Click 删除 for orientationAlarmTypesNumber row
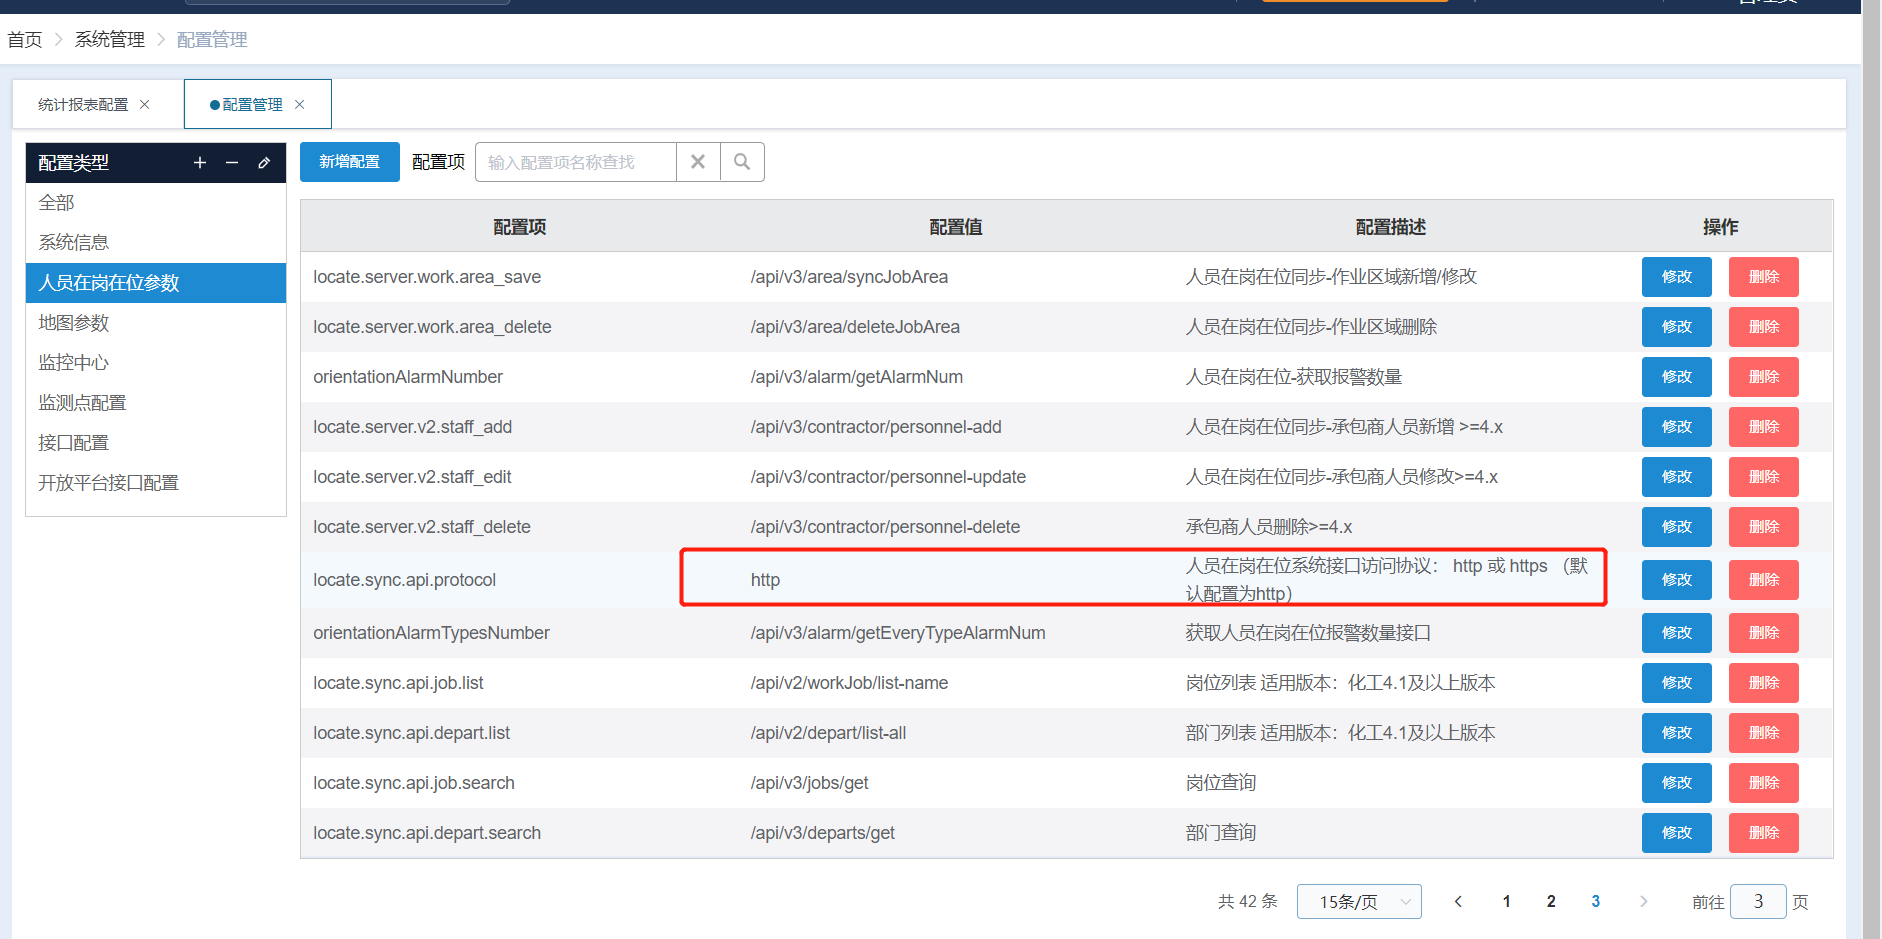Viewport: 1882px width, 939px height. (x=1764, y=633)
